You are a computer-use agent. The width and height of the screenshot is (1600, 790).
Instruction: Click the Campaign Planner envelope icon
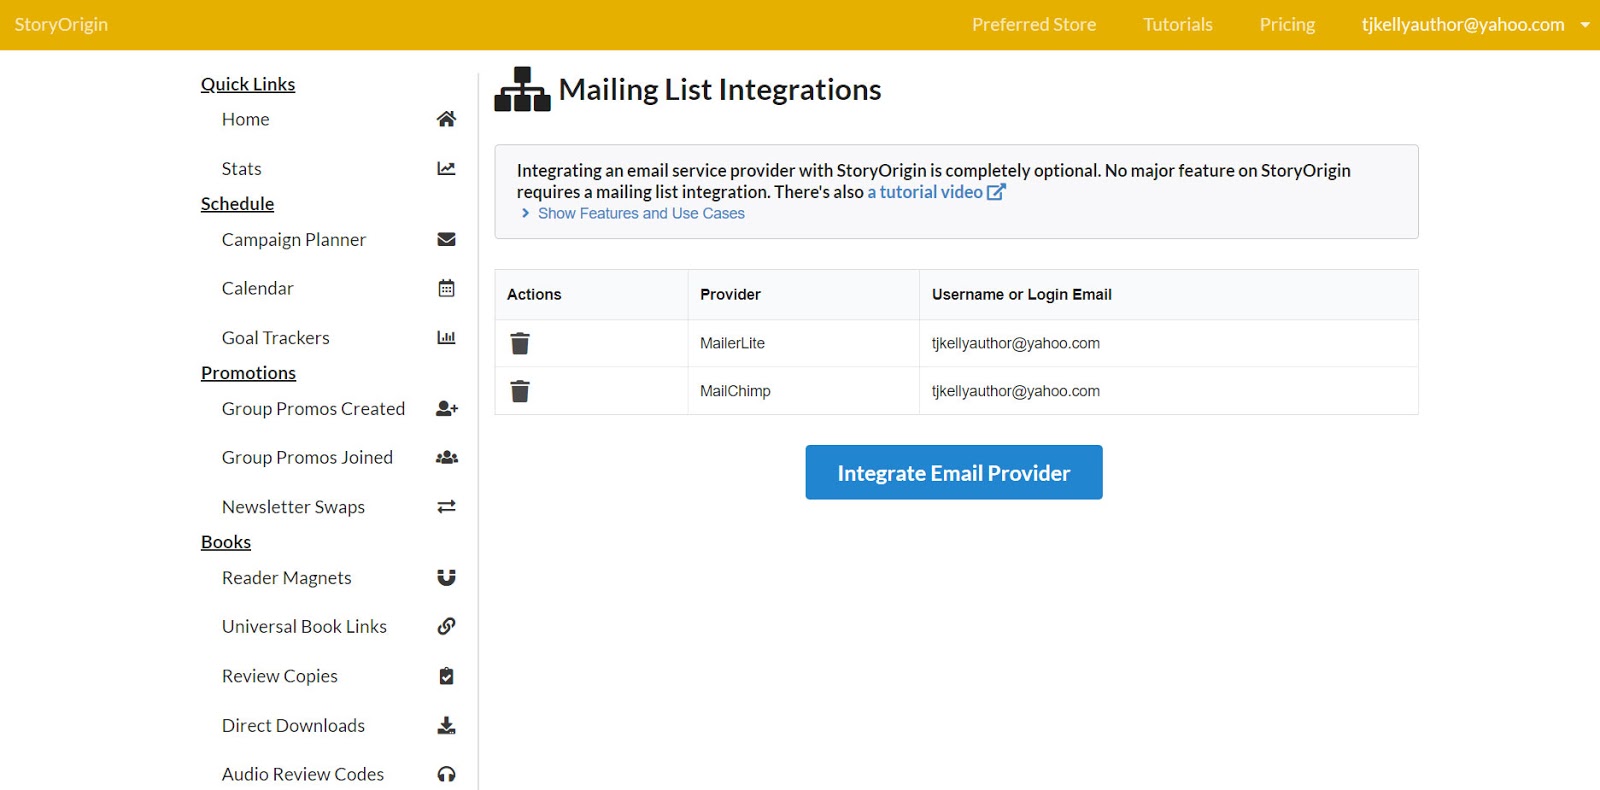point(446,240)
